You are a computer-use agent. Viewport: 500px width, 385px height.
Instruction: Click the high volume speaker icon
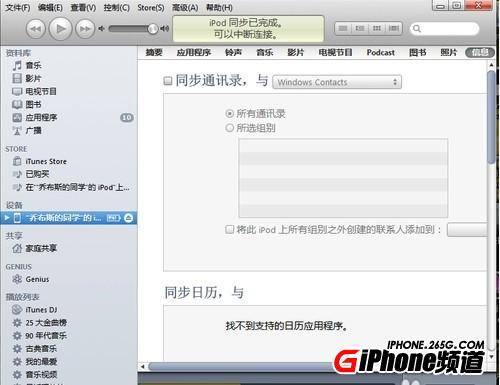(165, 29)
